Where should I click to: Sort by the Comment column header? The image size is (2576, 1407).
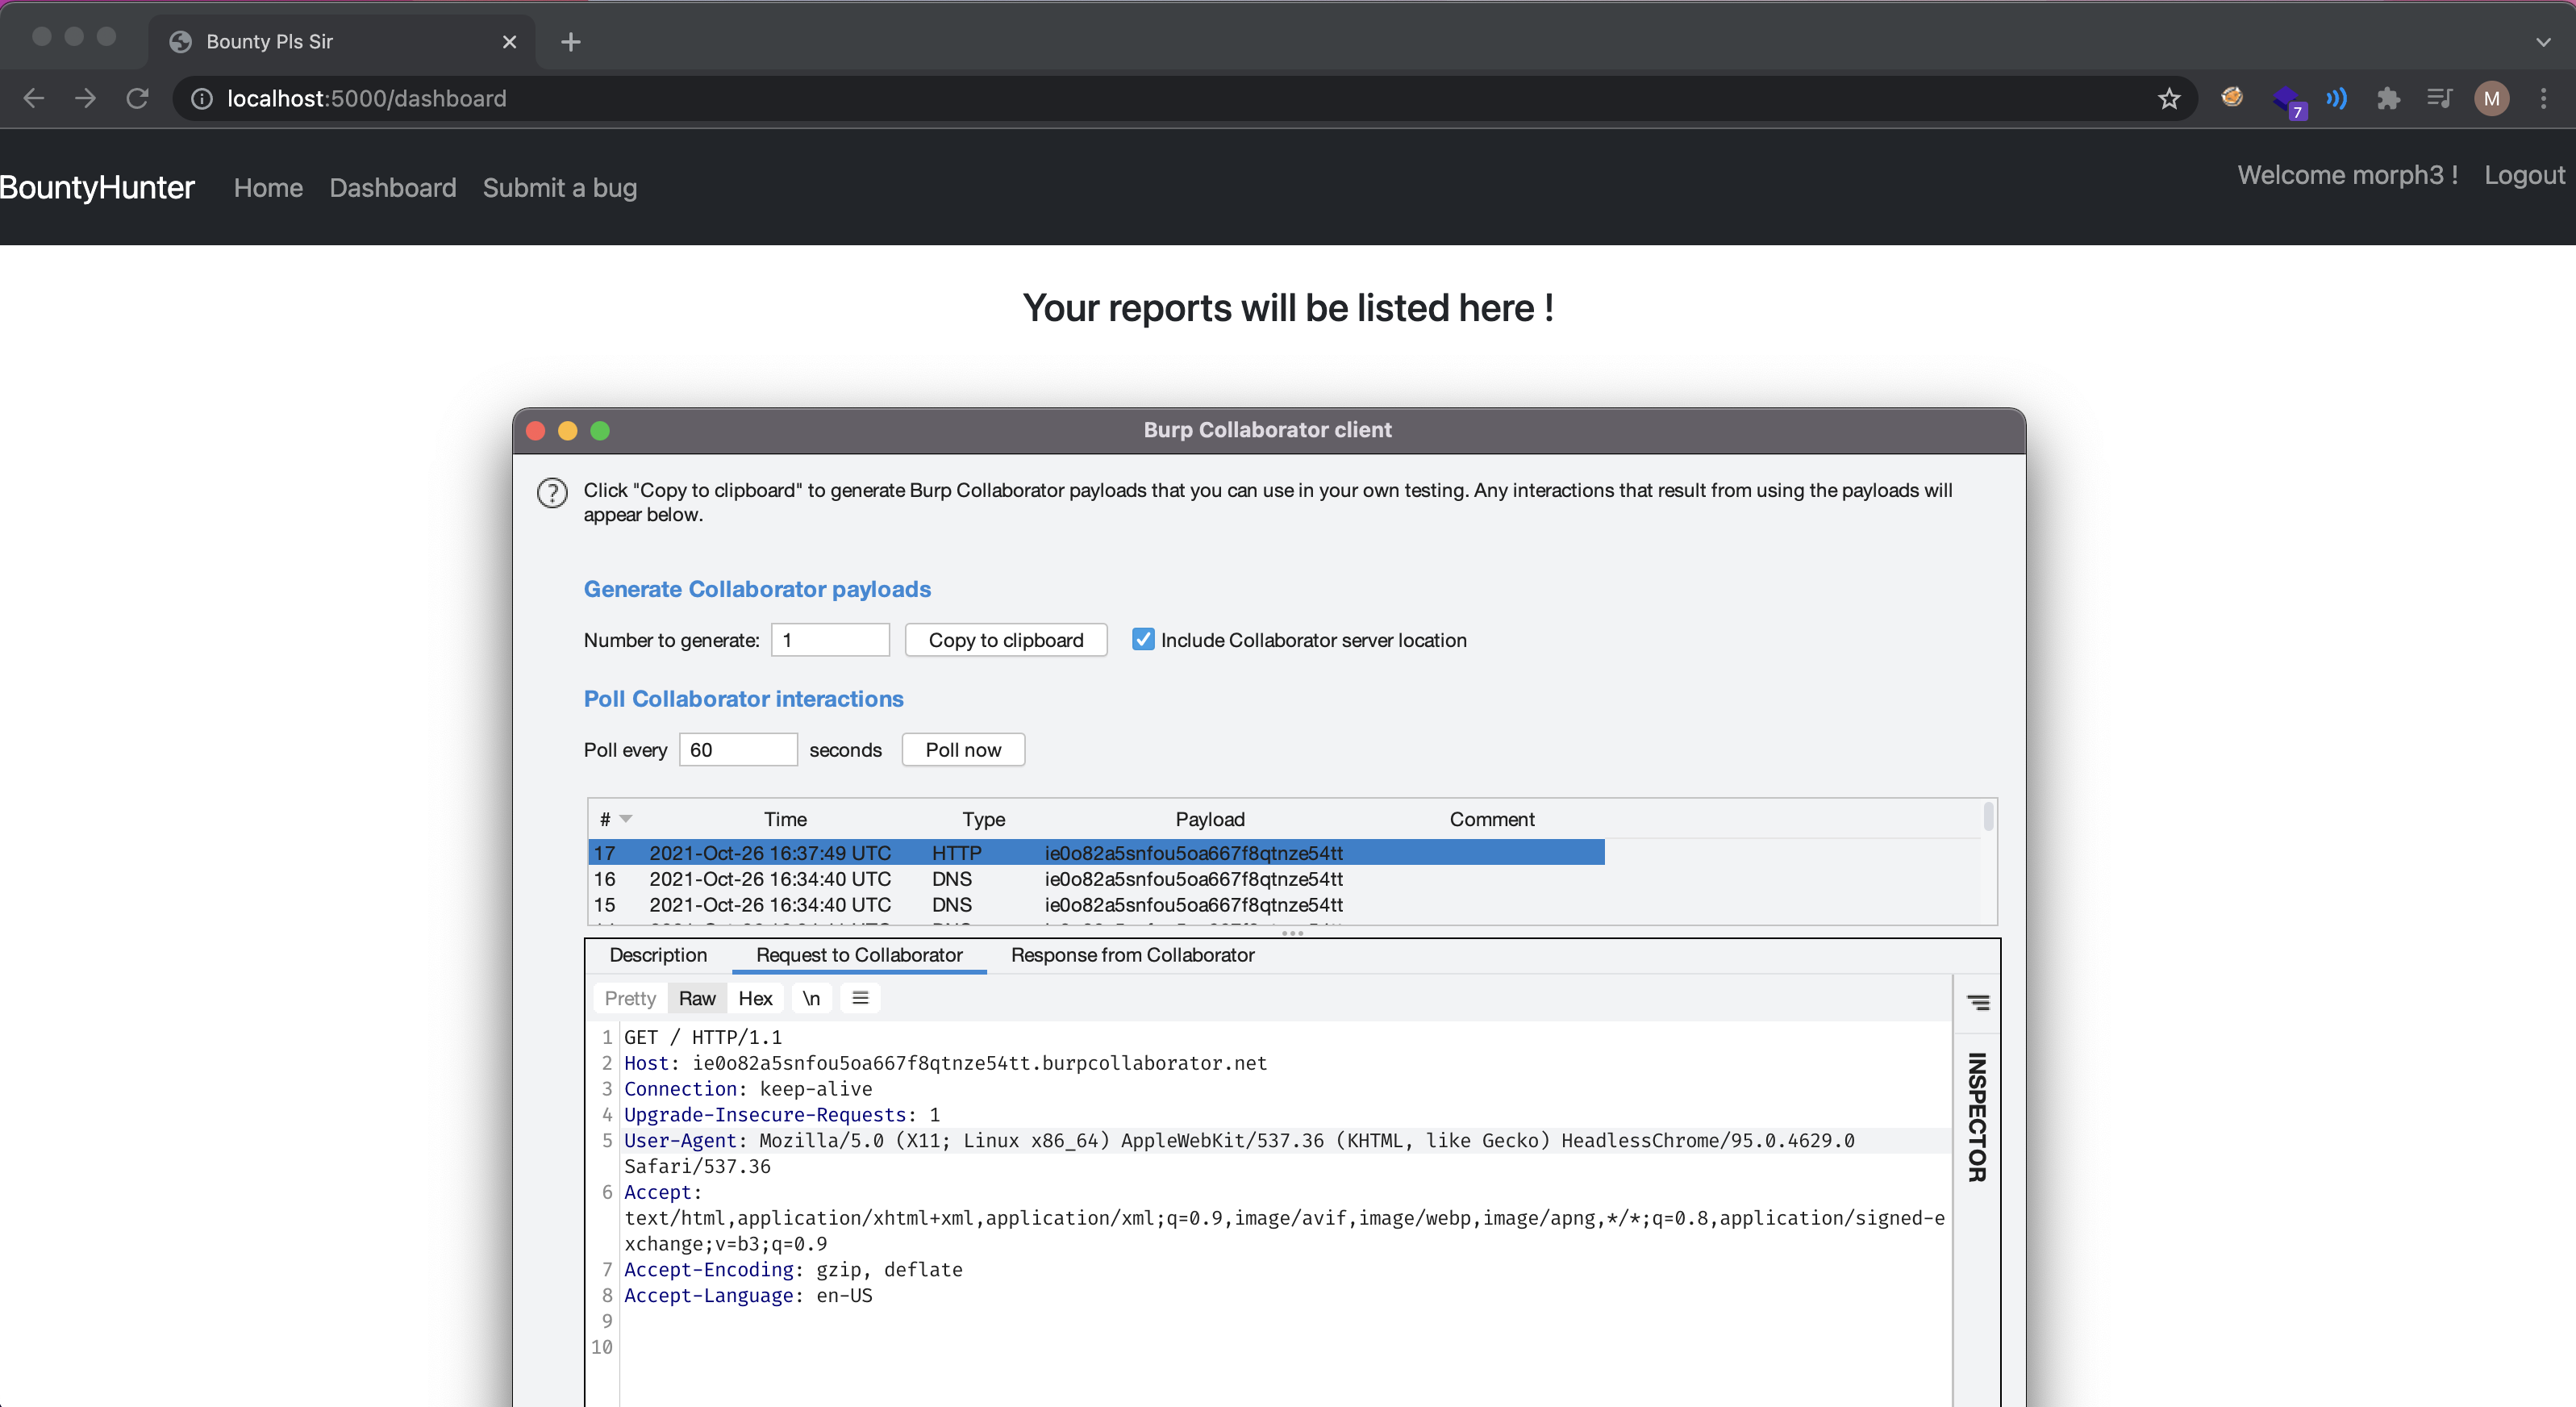pos(1492,819)
